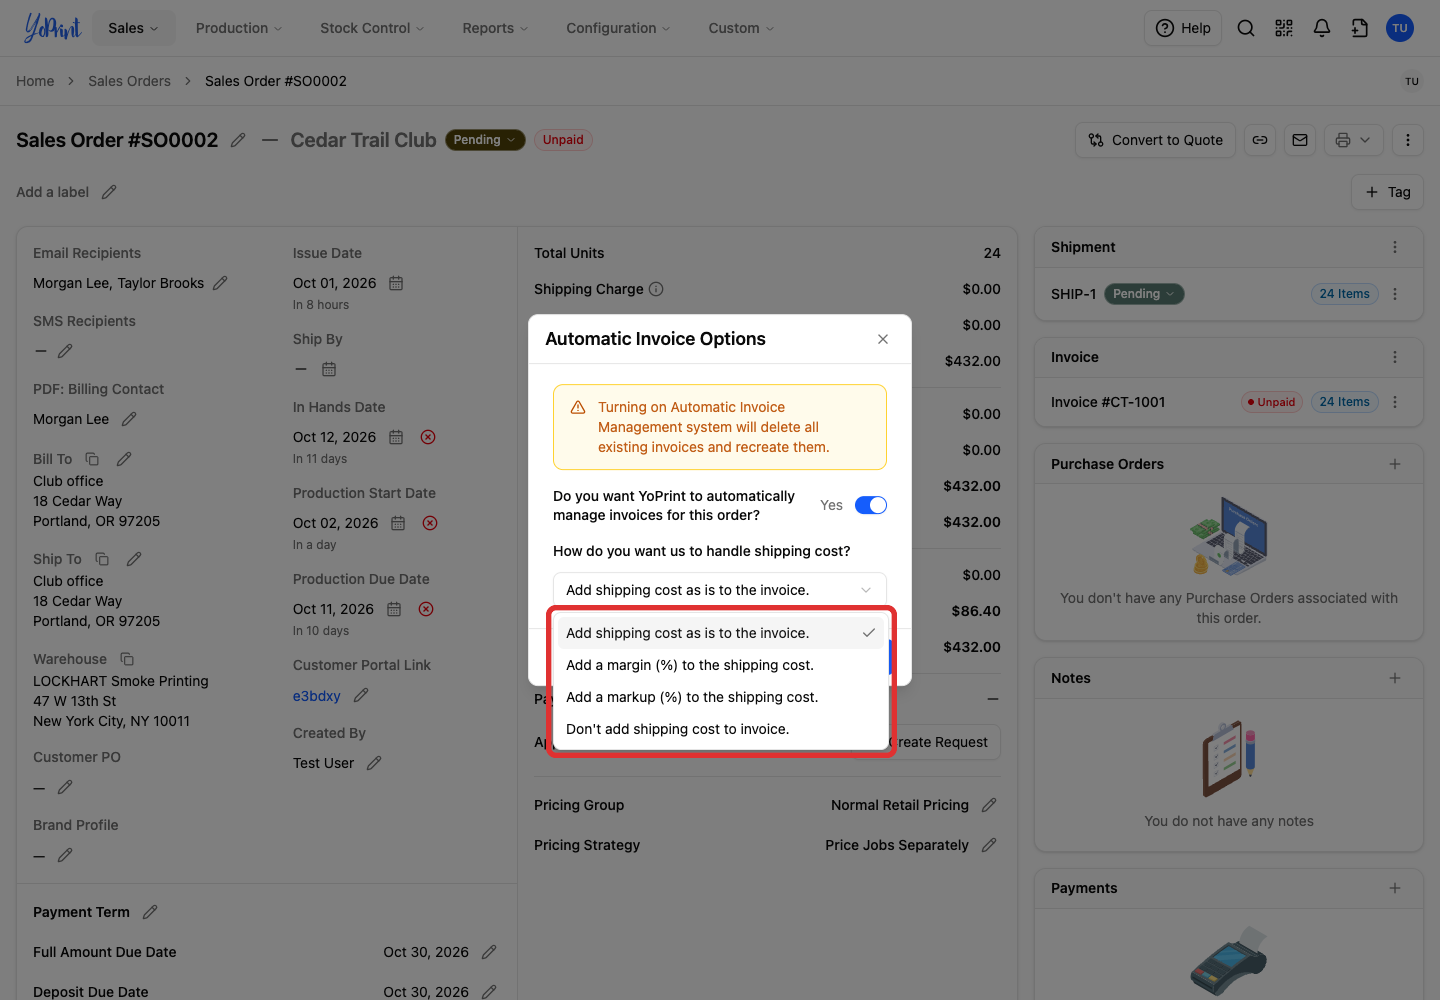Edit the Ship To address pencil
Viewport: 1440px width, 1000px height.
point(134,559)
